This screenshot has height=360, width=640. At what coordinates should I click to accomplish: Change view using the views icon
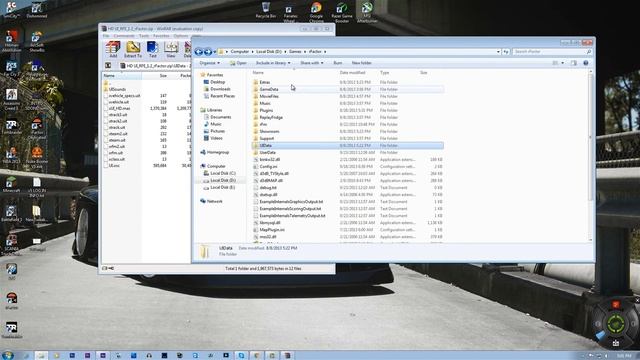555,63
